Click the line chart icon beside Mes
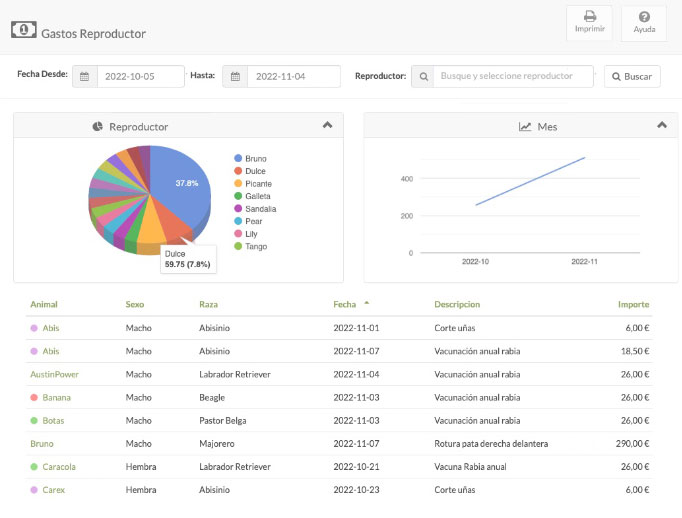682x518 pixels. (x=525, y=127)
